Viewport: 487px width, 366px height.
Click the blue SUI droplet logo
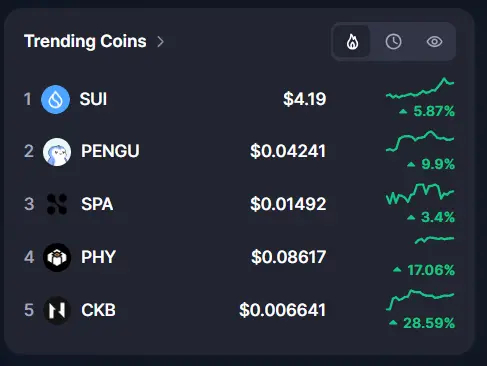tap(55, 99)
